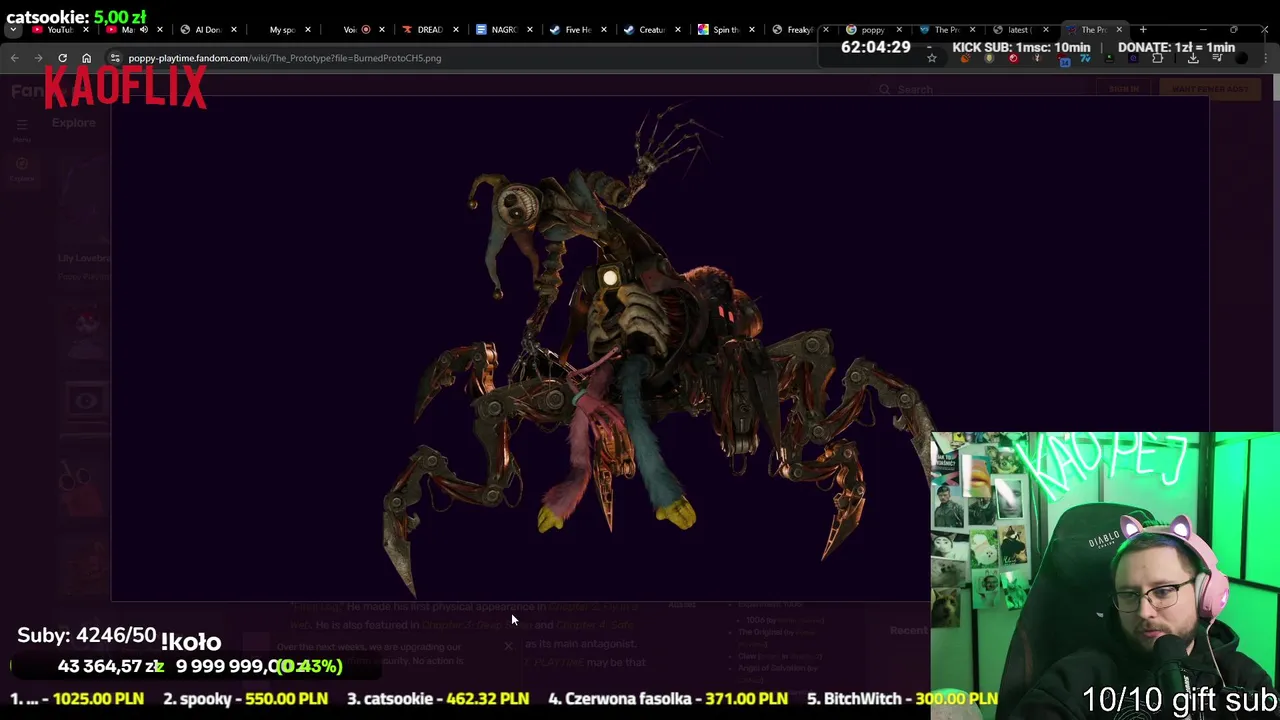Click the 62:04:29 stream timer

tap(876, 47)
